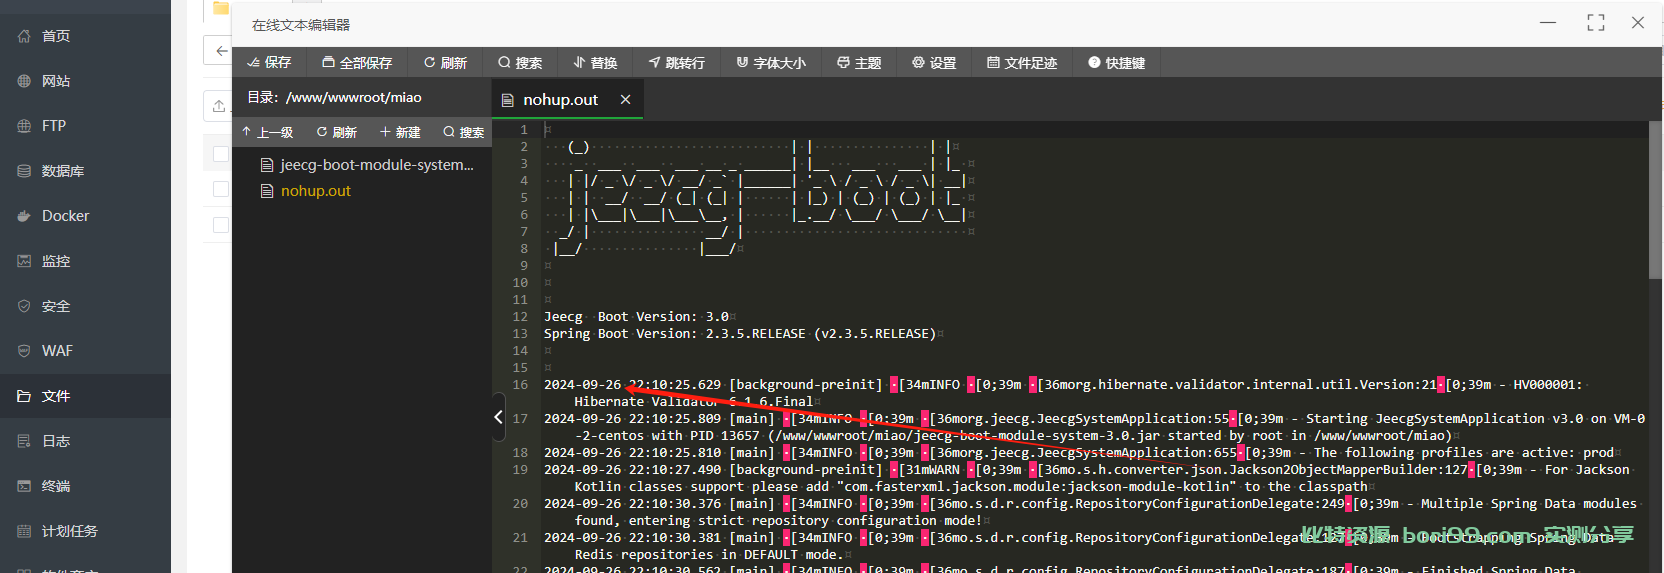Click the terminal icon beside 终端
Viewport: 1664px width, 573px height.
(24, 486)
